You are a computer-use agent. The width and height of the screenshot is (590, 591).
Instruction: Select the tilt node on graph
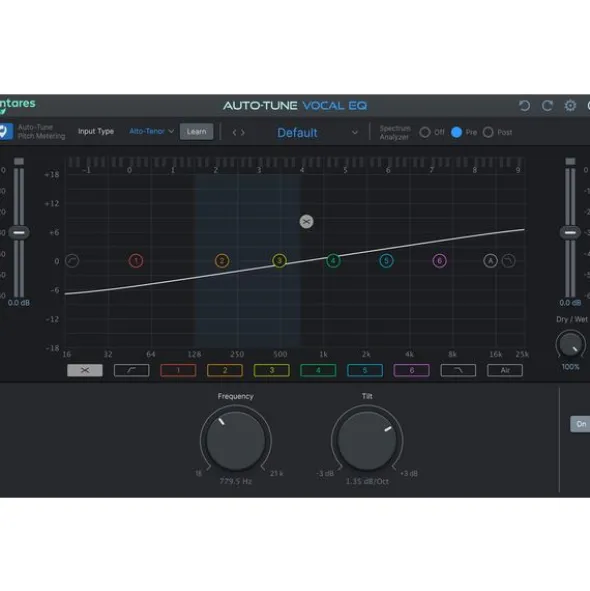pos(306,222)
